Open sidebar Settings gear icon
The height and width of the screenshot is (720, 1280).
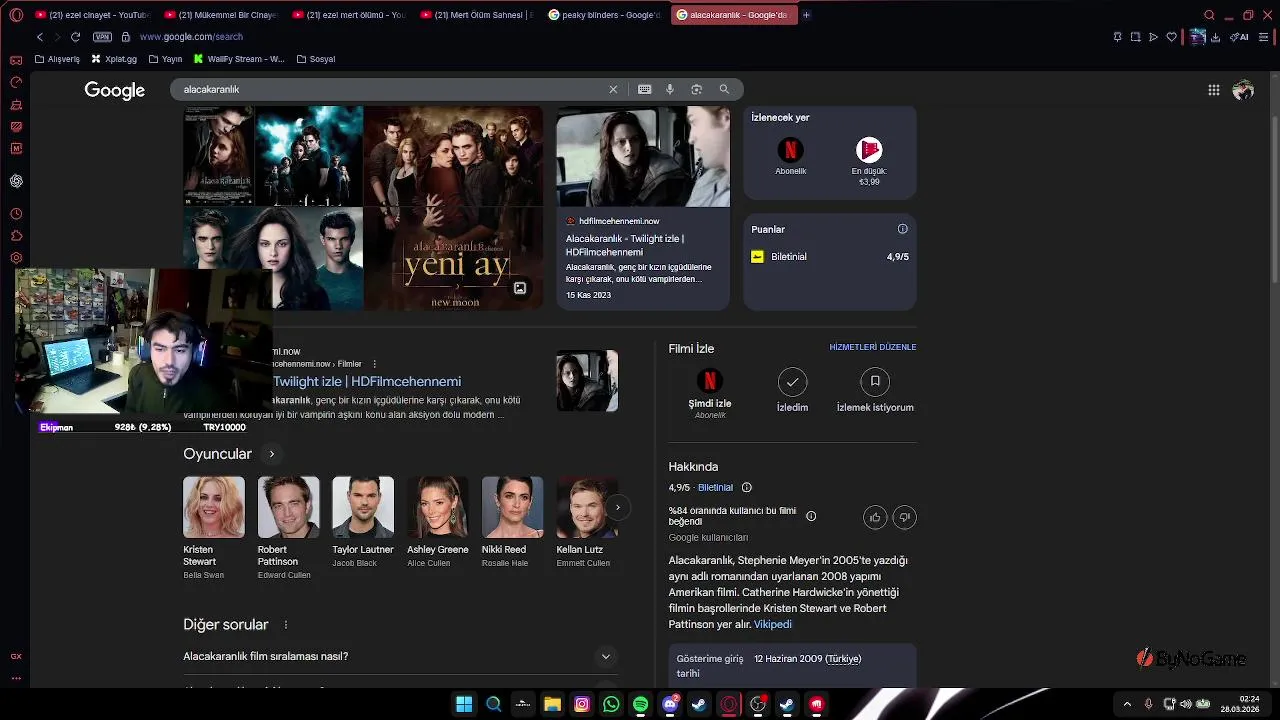(16, 258)
